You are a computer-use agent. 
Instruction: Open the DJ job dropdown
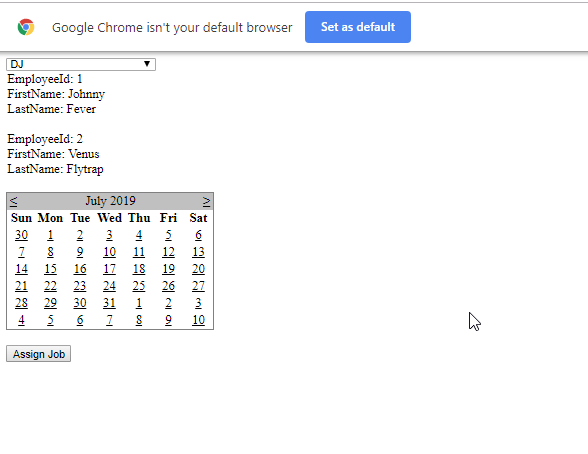pyautogui.click(x=81, y=64)
